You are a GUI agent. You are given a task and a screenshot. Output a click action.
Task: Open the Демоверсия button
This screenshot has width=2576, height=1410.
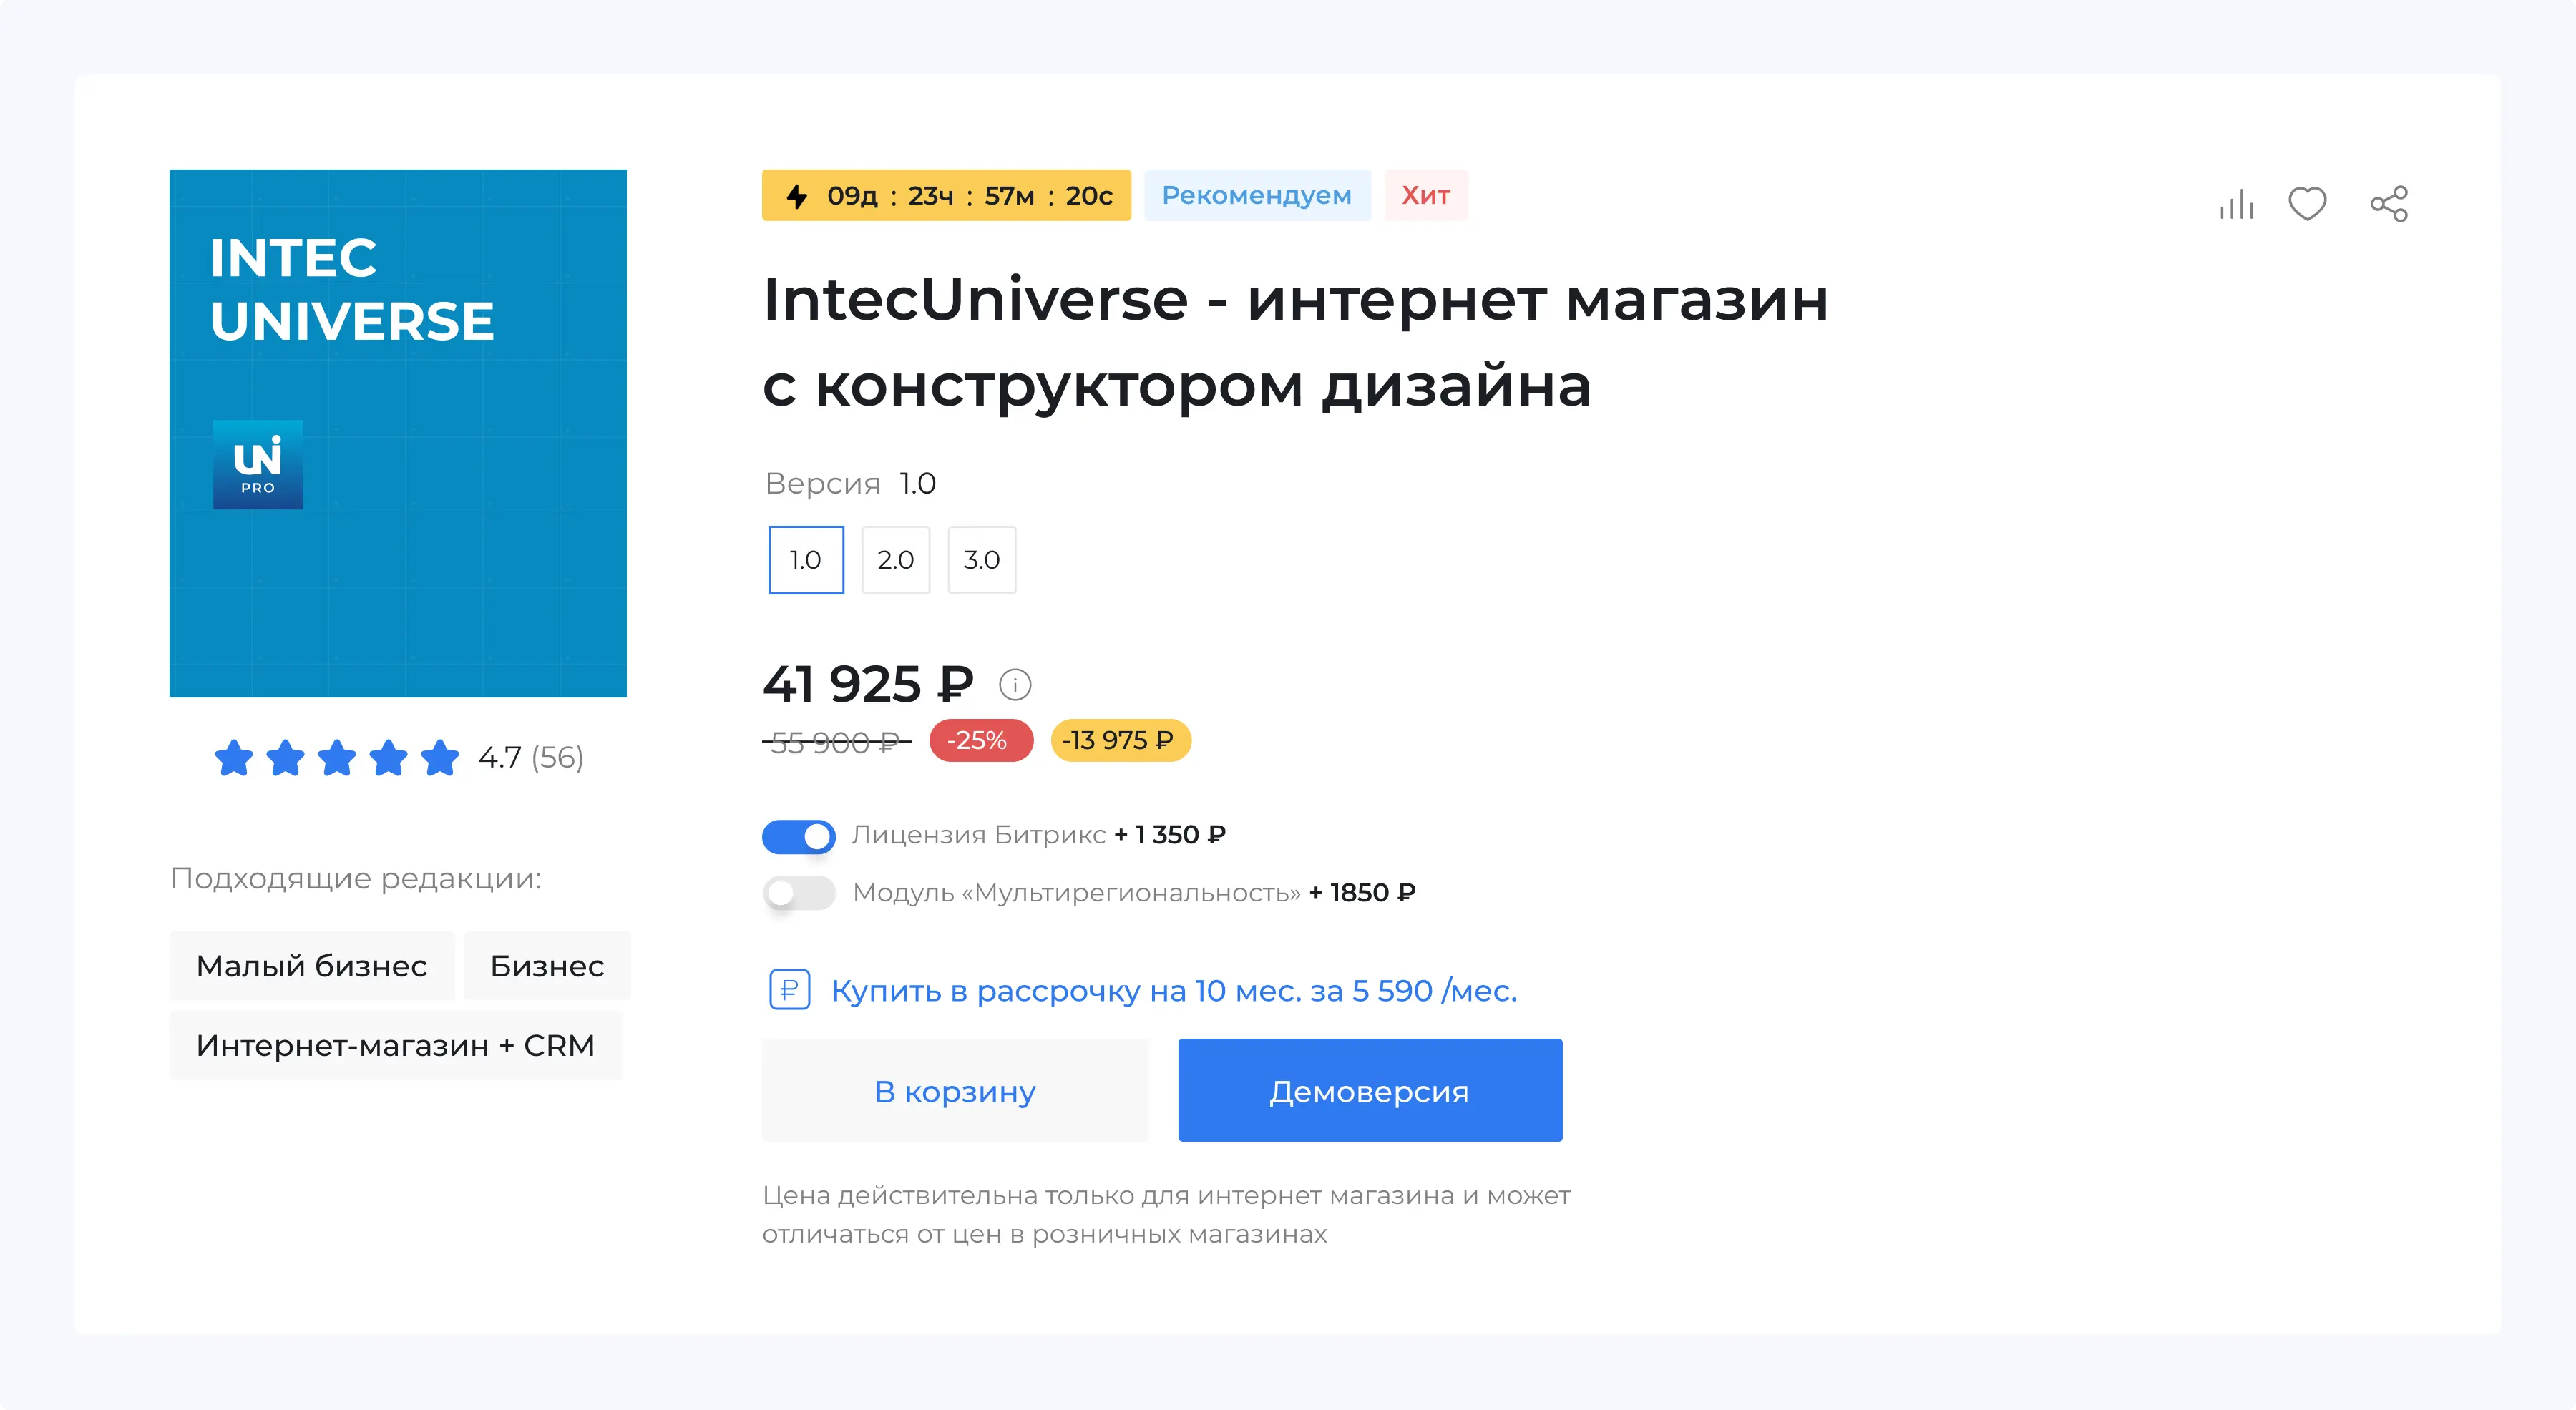pos(1370,1090)
